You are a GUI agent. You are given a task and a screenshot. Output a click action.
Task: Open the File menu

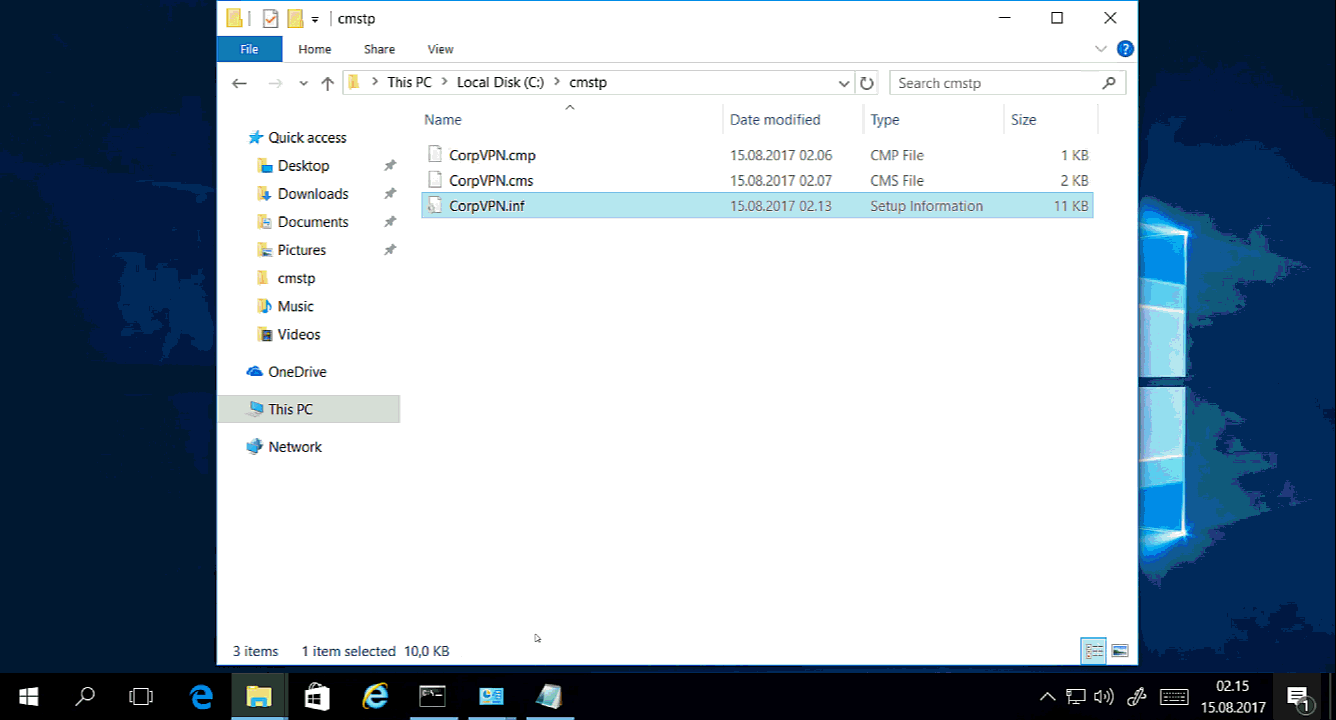tap(249, 49)
